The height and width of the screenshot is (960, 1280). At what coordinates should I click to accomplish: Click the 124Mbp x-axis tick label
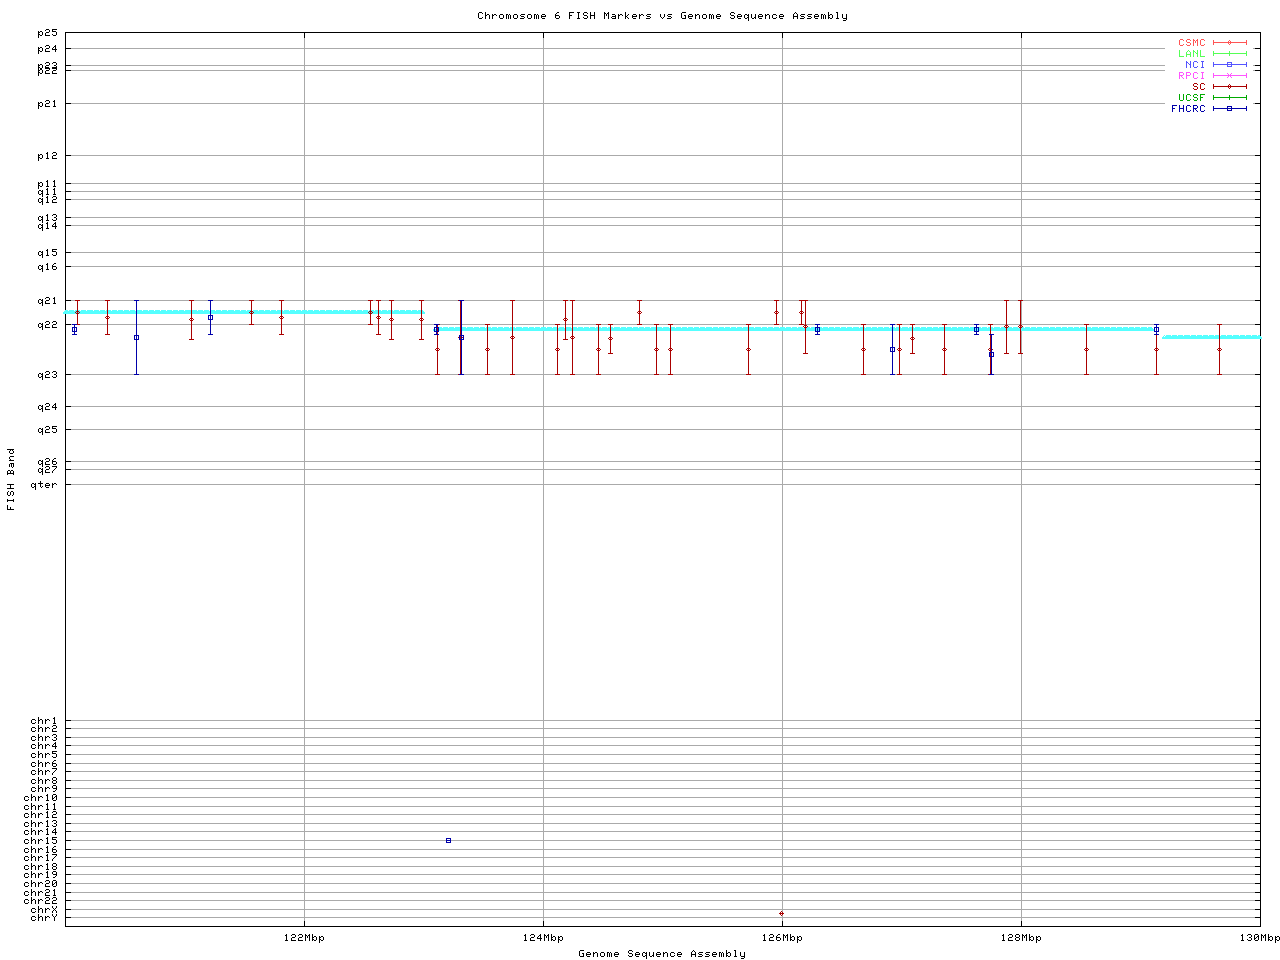click(x=543, y=938)
